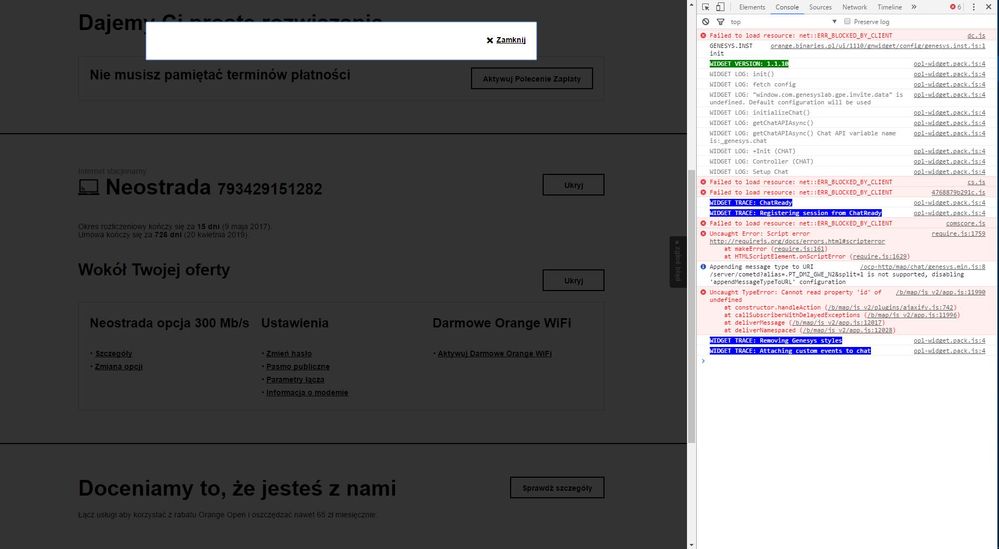999x549 pixels.
Task: Click the Aktywuj Darmowe Orange WiFi link
Action: tap(494, 353)
